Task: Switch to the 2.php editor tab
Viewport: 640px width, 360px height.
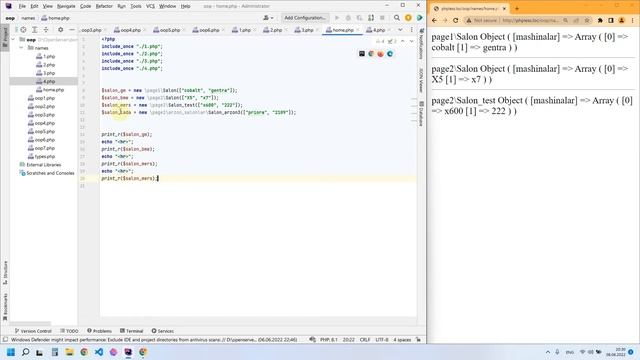Action: coord(276,30)
